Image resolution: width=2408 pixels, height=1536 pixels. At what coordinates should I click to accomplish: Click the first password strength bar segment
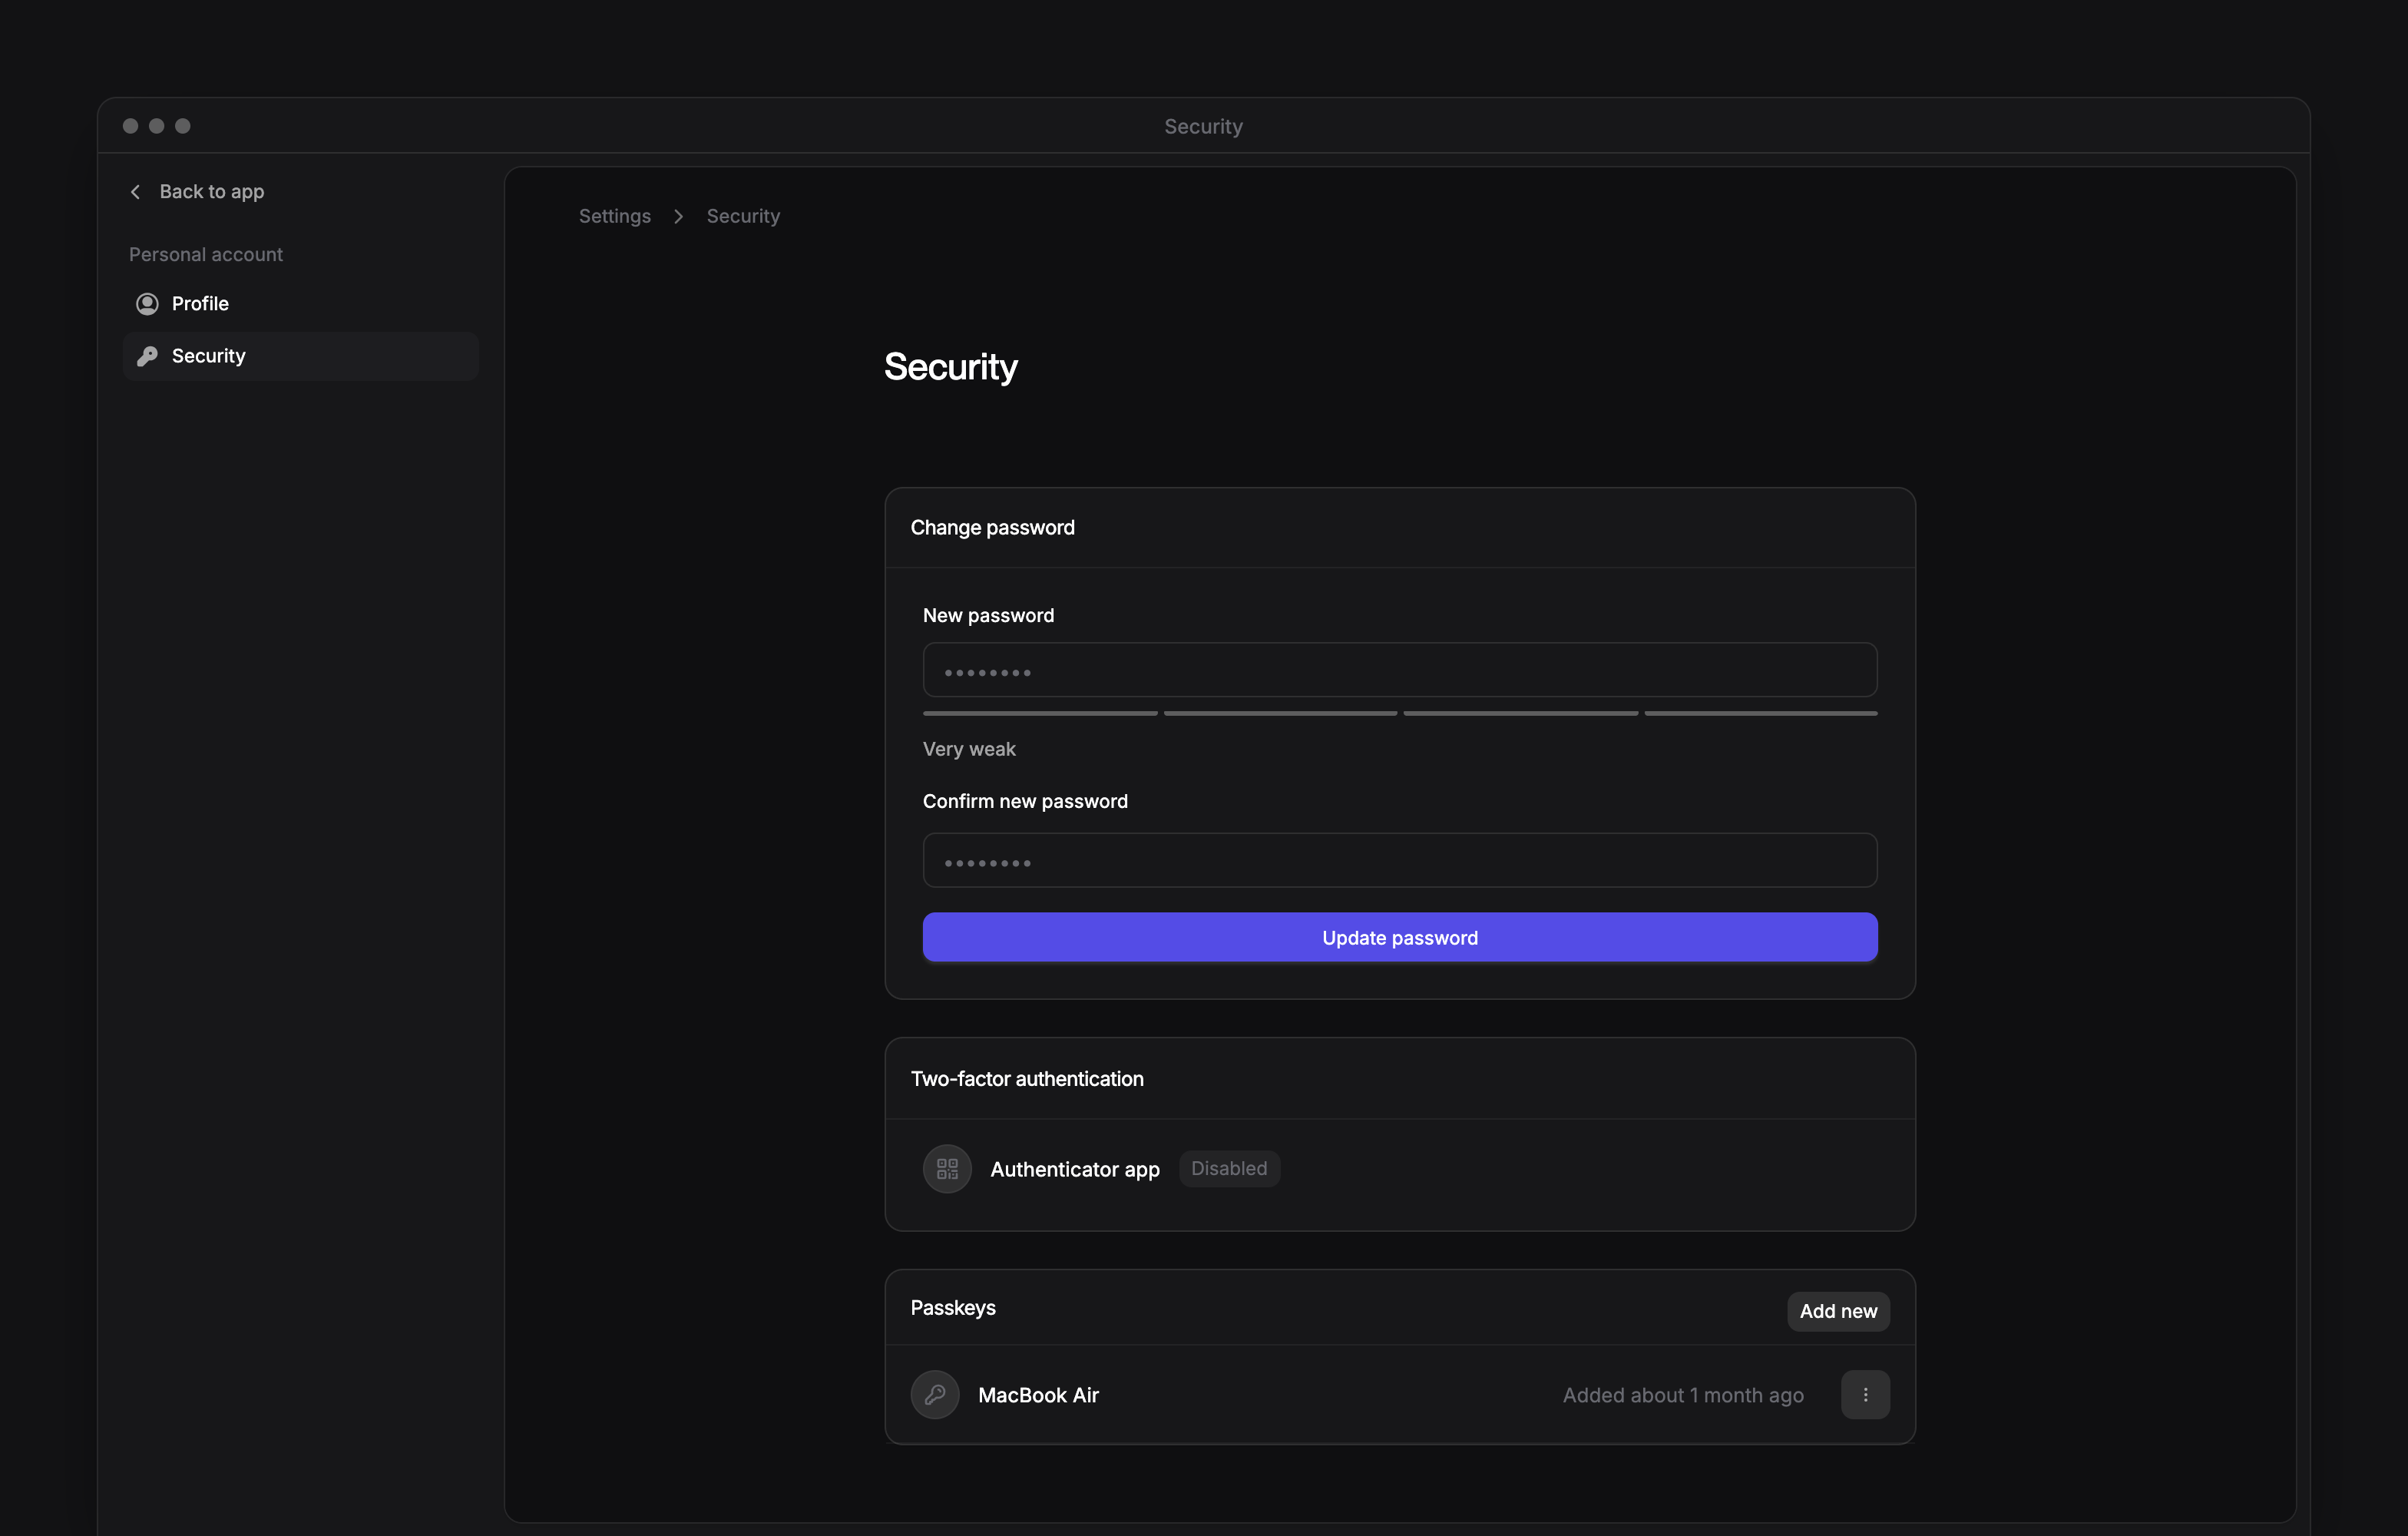tap(1040, 713)
